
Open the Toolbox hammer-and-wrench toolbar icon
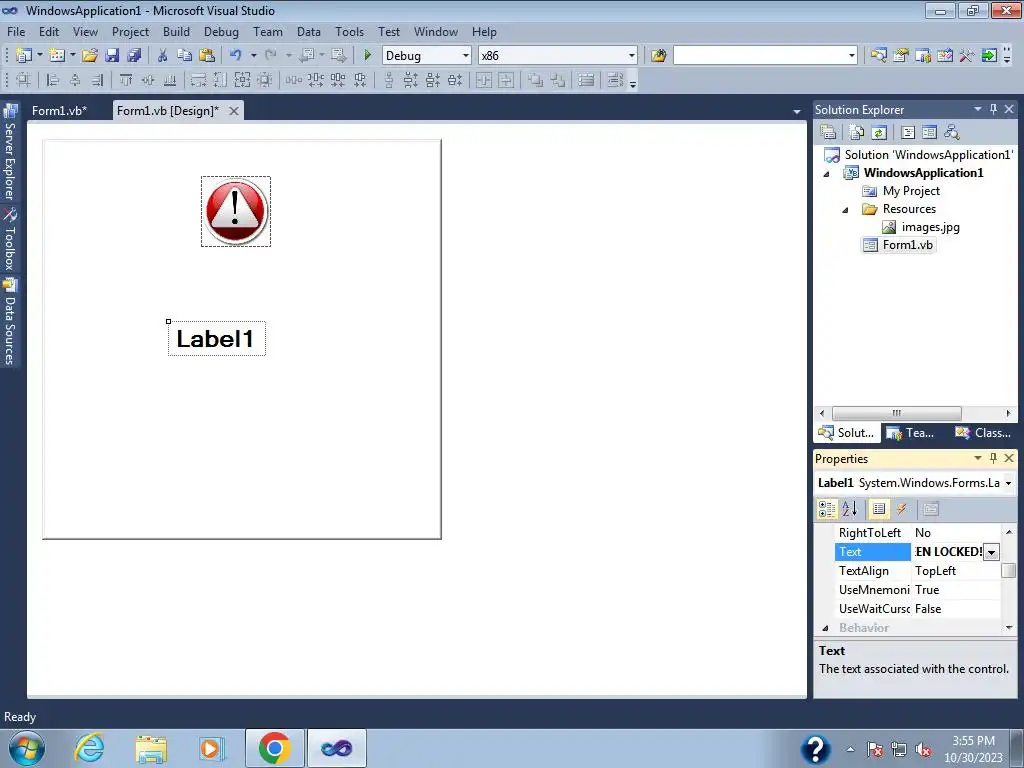click(x=967, y=56)
